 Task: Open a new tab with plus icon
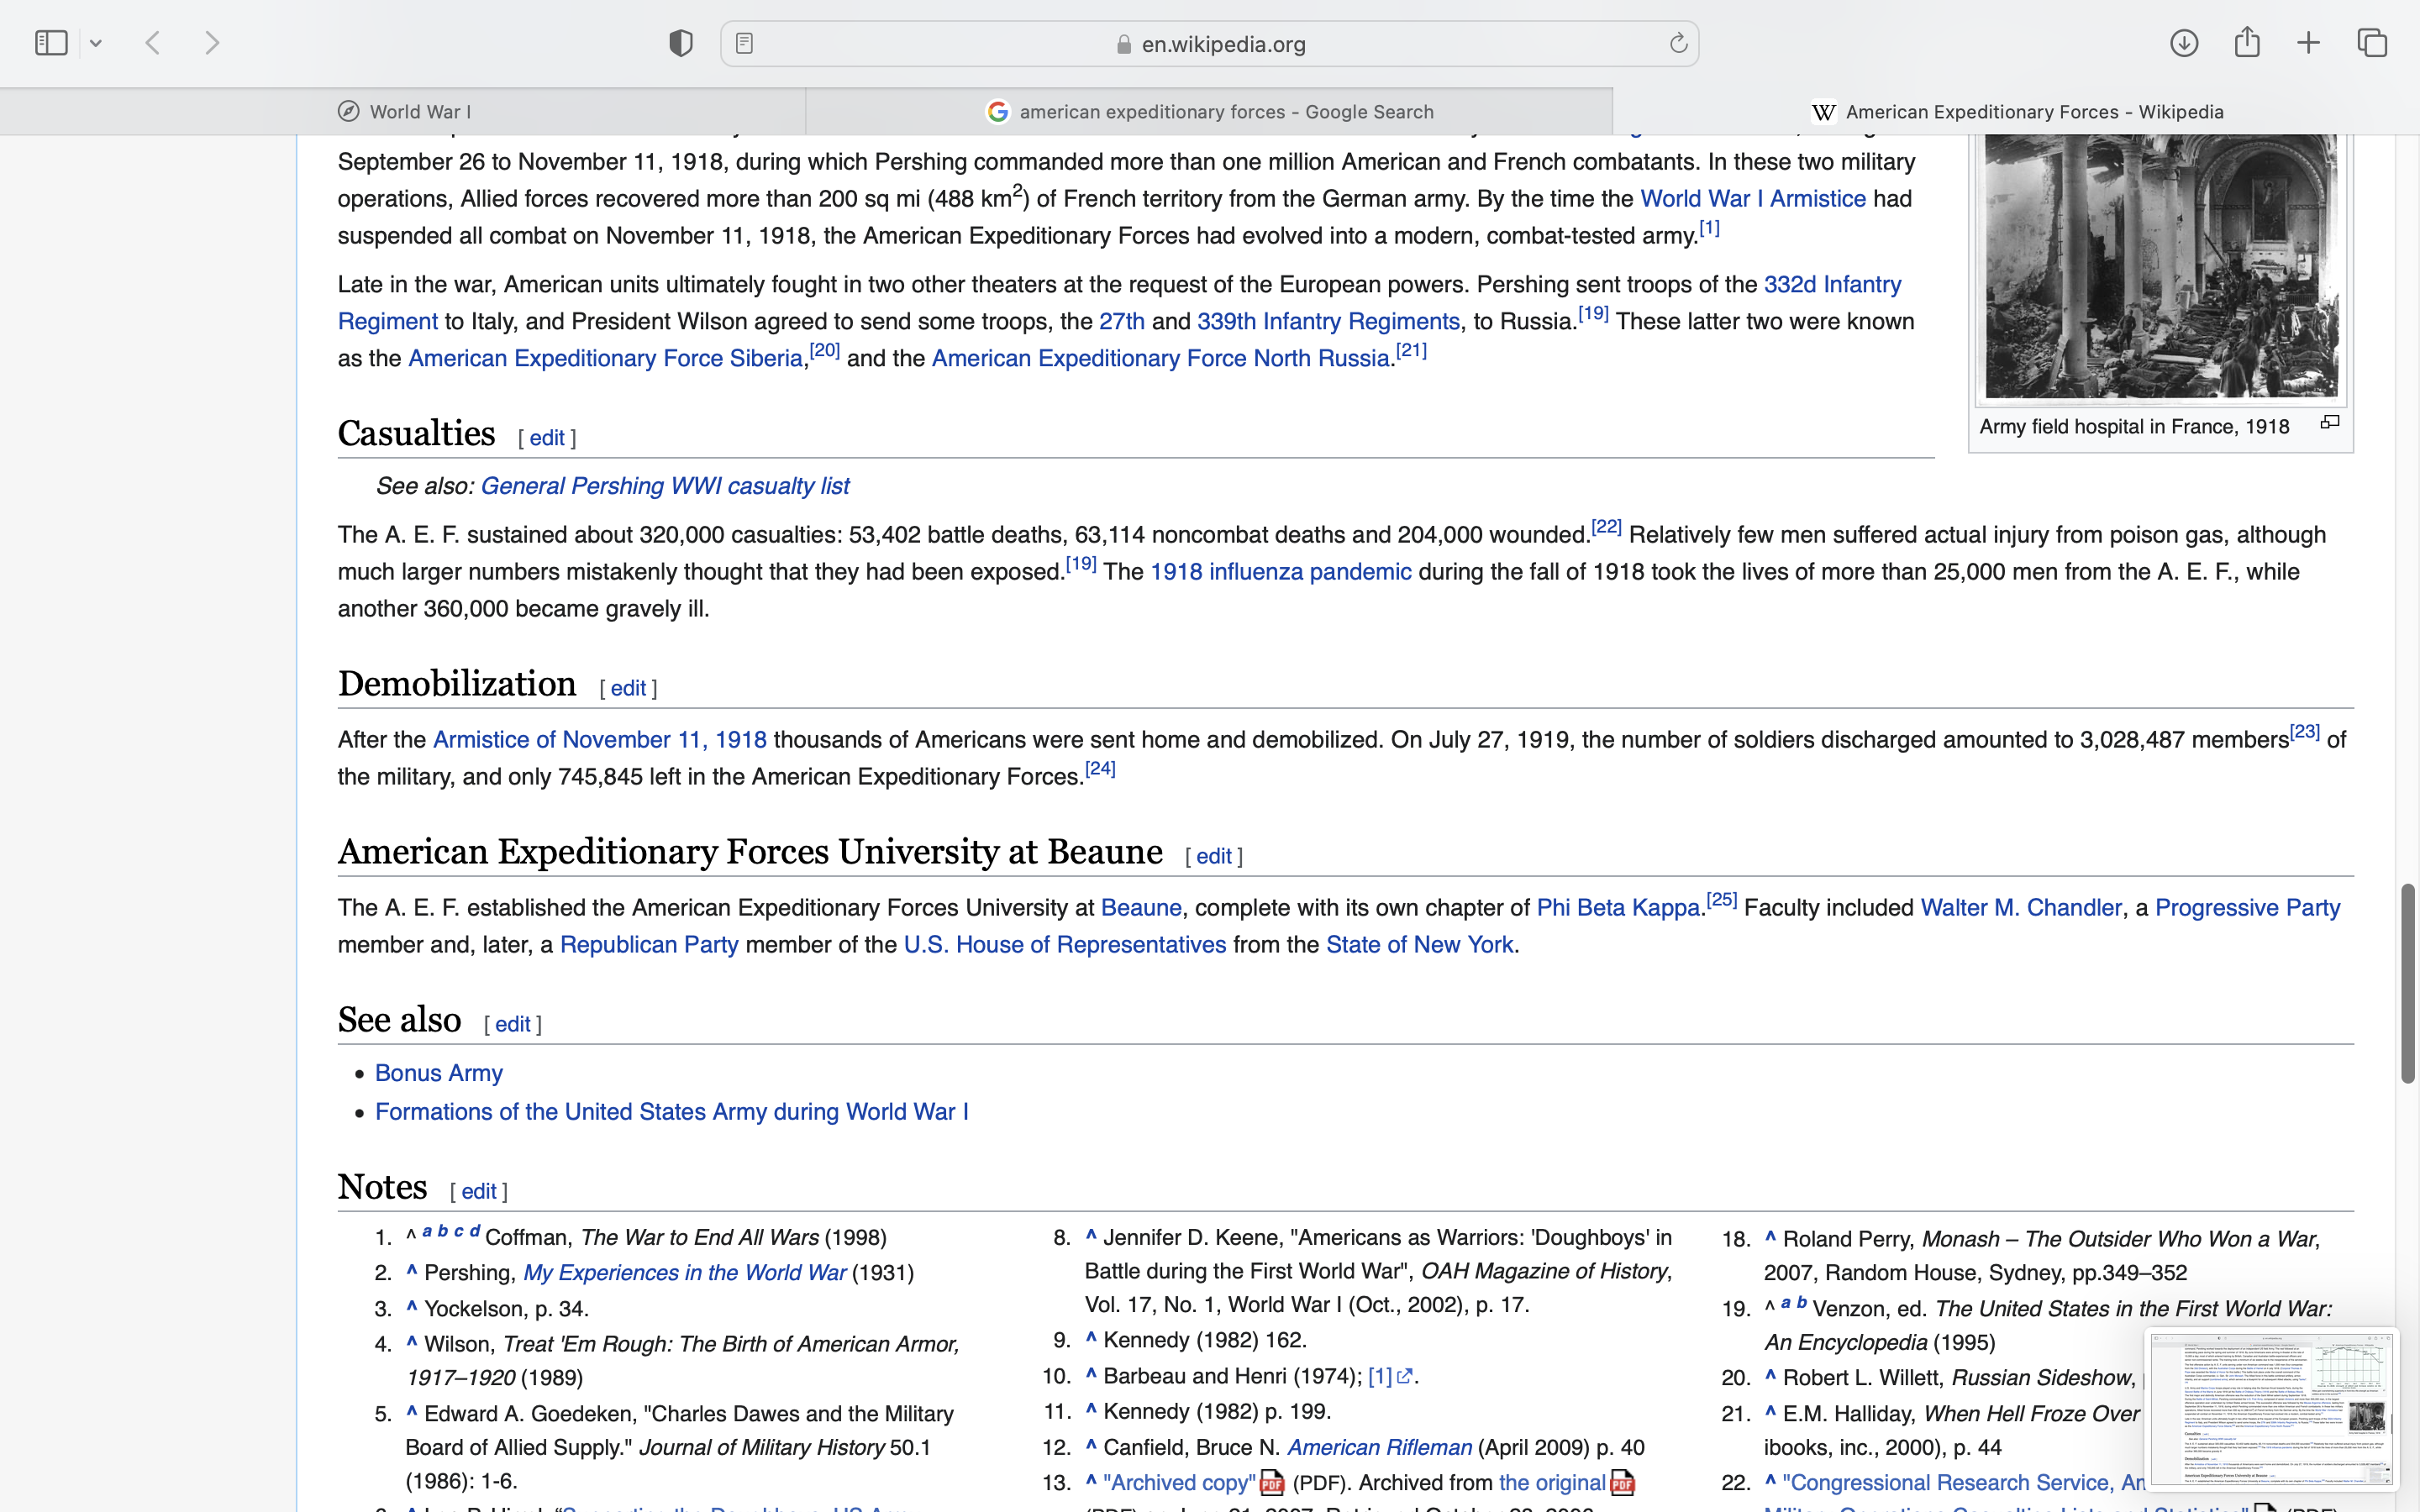point(2309,43)
